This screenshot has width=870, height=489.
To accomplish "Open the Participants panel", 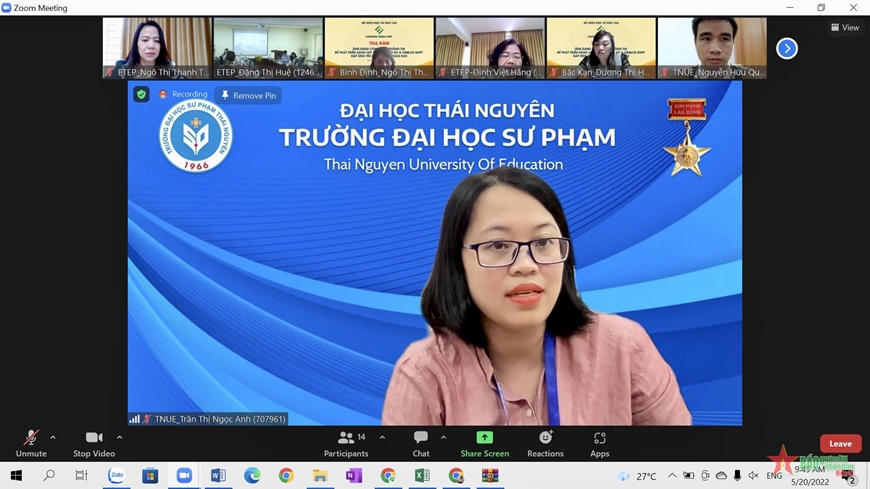I will (346, 443).
